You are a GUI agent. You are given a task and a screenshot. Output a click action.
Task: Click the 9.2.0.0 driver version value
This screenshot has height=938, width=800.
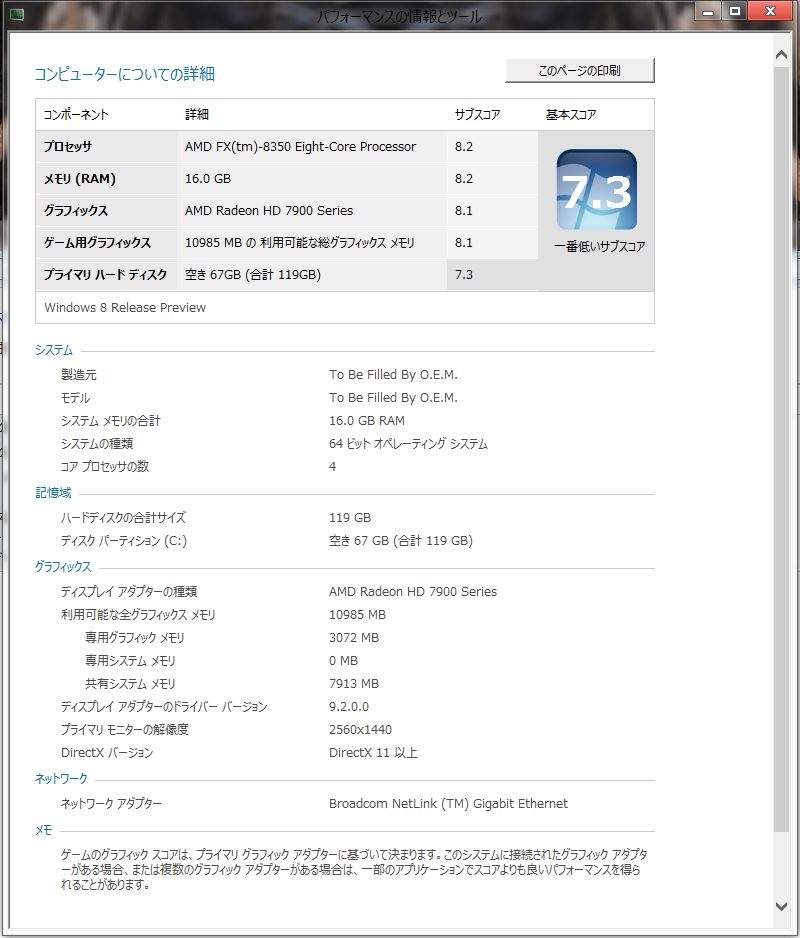[x=349, y=706]
